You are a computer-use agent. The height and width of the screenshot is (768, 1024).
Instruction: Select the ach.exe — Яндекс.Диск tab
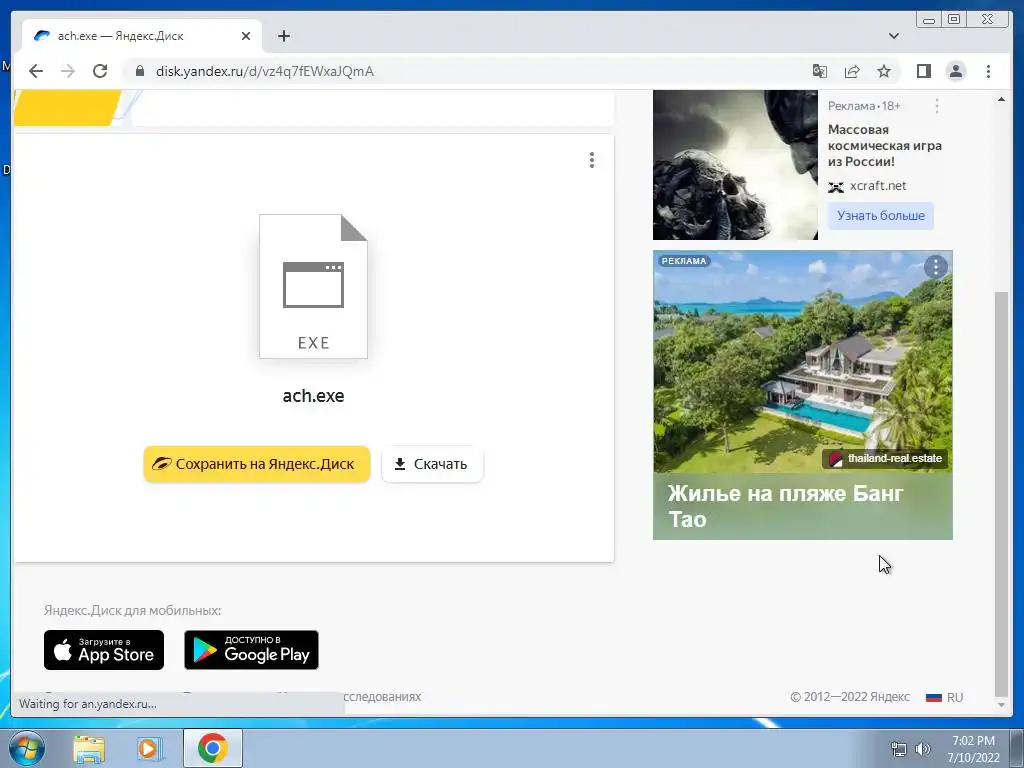tap(142, 36)
